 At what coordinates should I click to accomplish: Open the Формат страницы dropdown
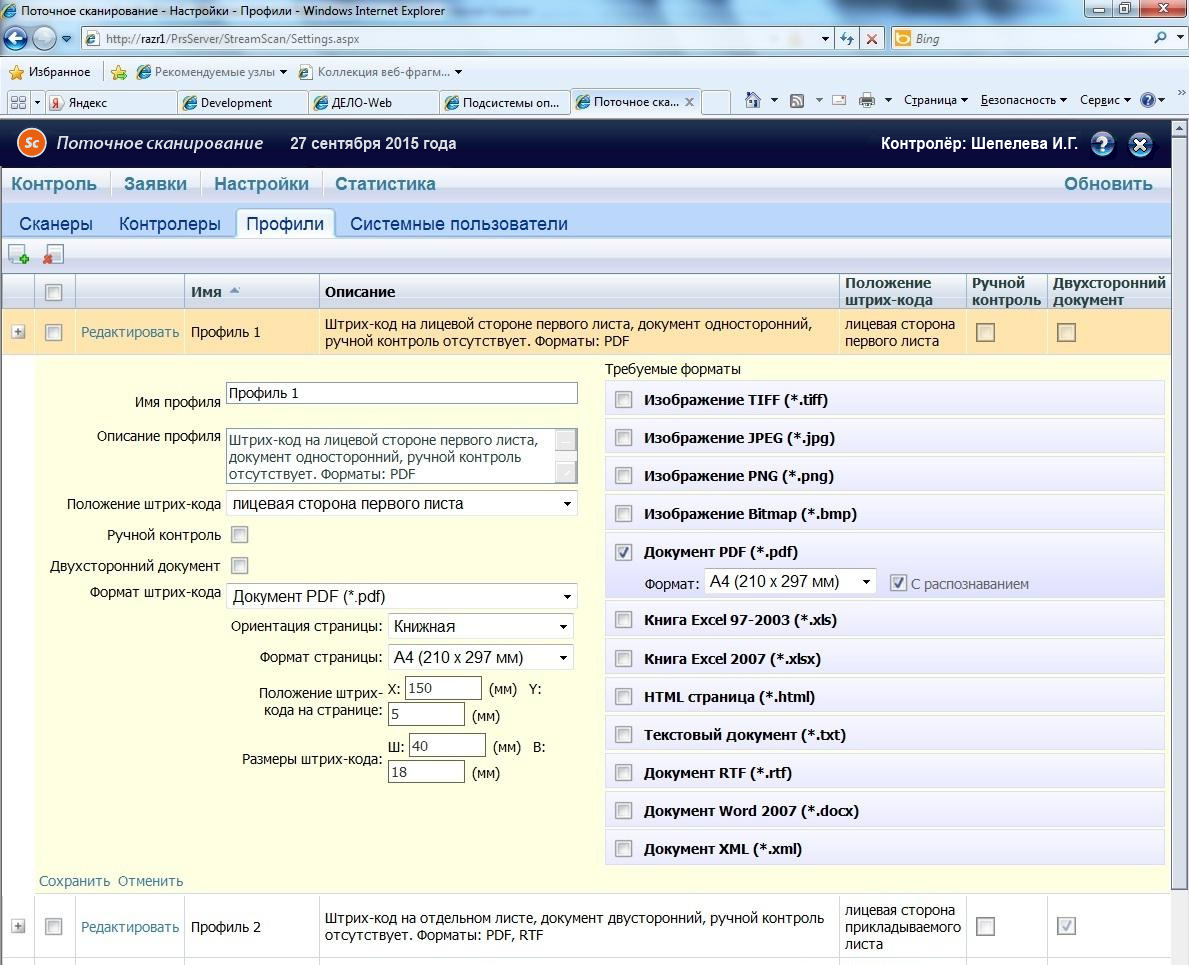(x=481, y=657)
